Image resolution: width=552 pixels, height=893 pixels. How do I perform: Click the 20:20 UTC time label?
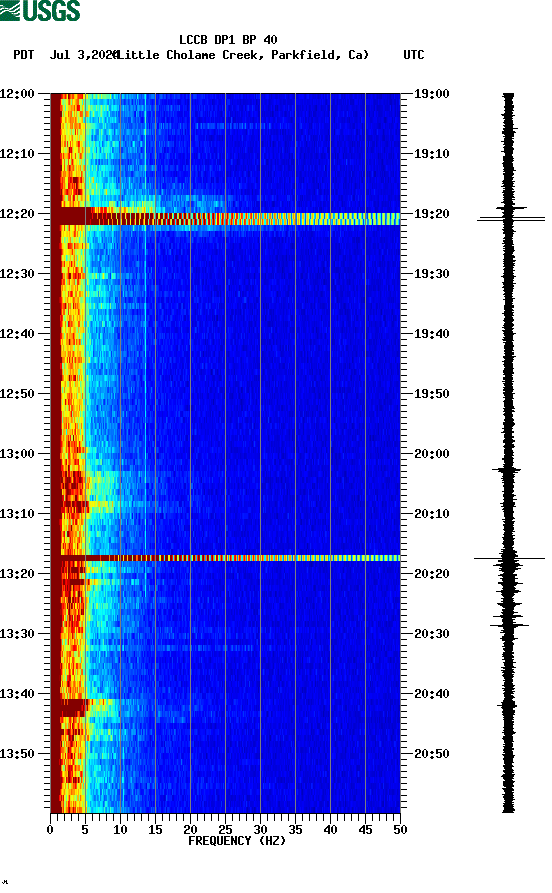pos(432,574)
